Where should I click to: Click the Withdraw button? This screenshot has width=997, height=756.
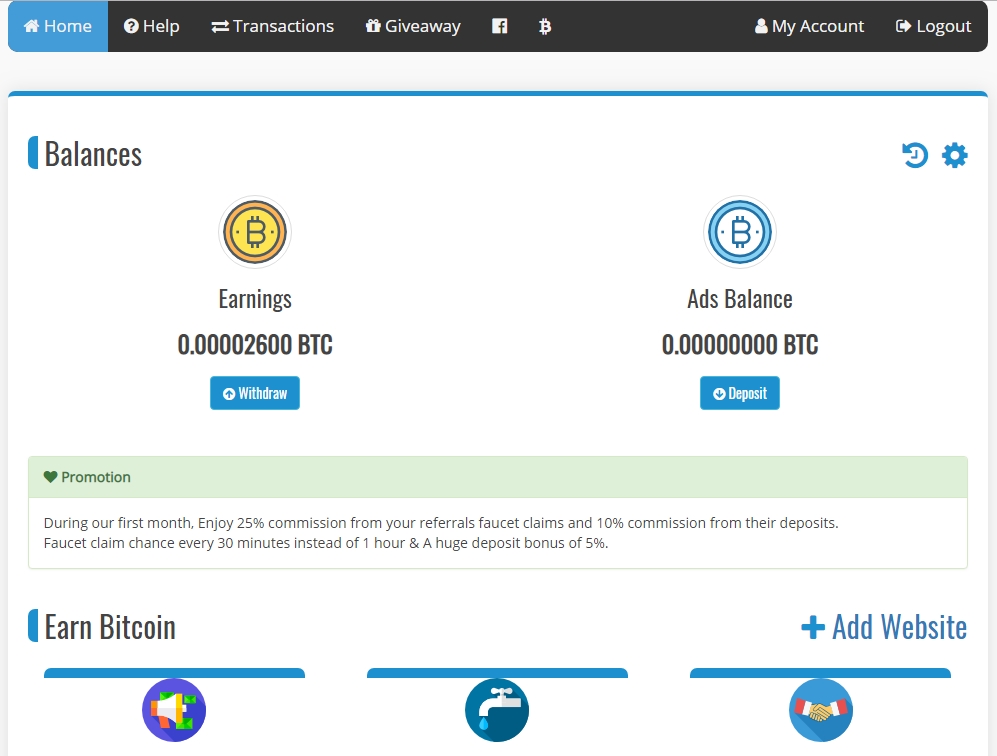[255, 393]
